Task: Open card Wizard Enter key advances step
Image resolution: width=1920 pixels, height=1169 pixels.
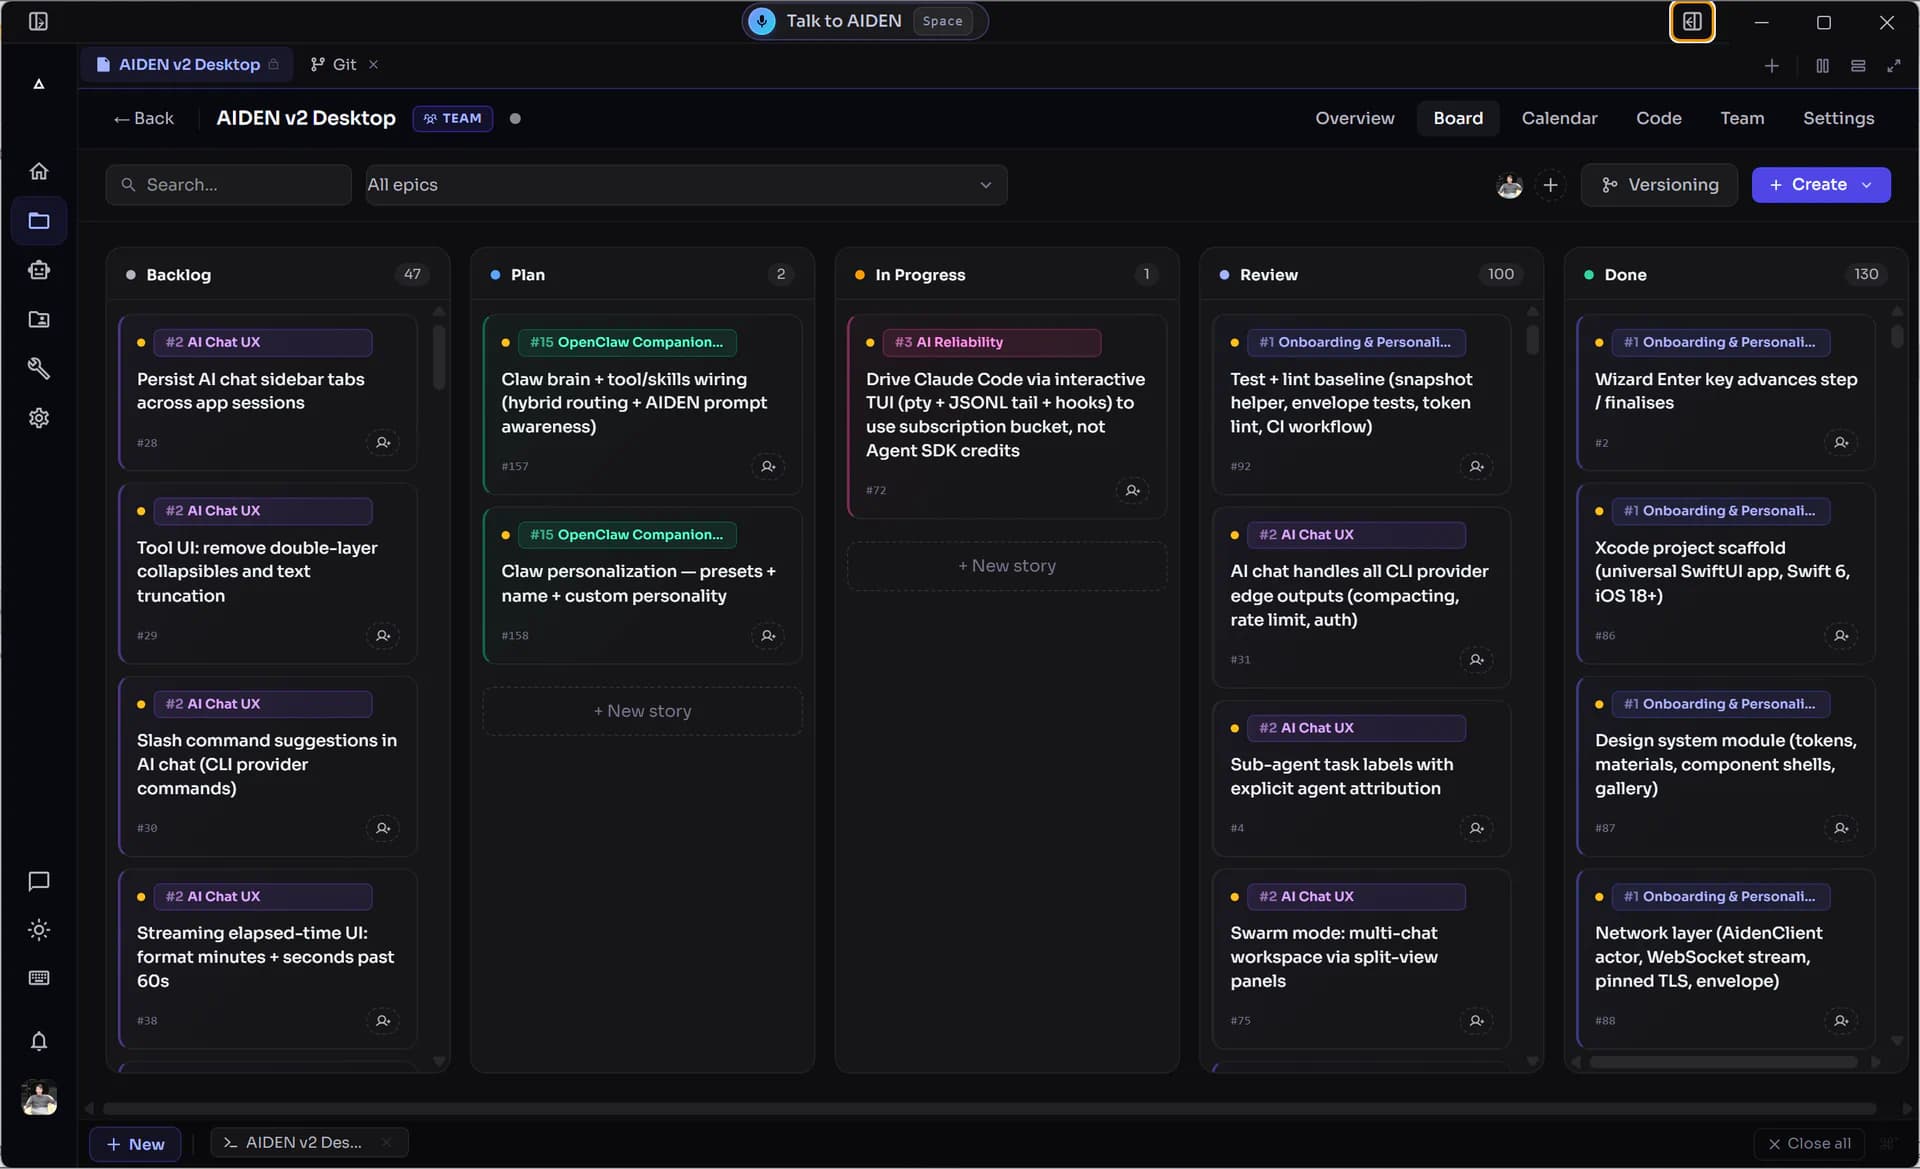Action: (x=1725, y=392)
